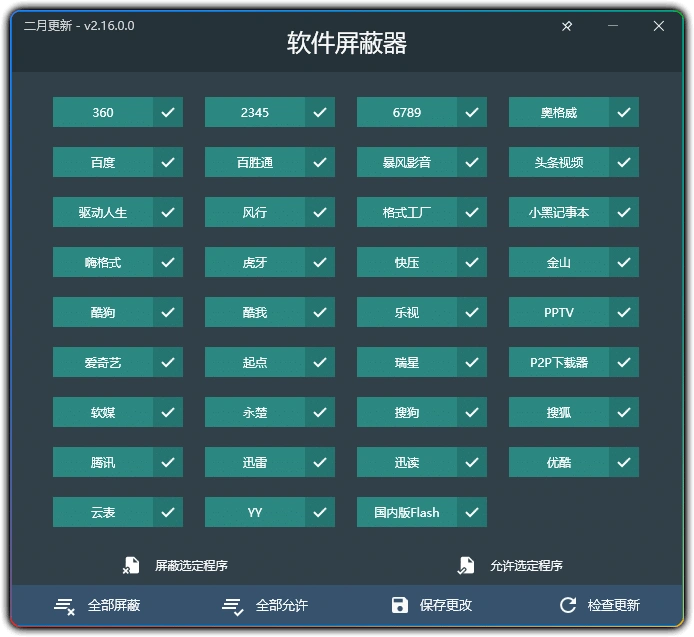Toggle the 虎牙 checkmark box
The height and width of the screenshot is (637, 694).
click(x=320, y=263)
